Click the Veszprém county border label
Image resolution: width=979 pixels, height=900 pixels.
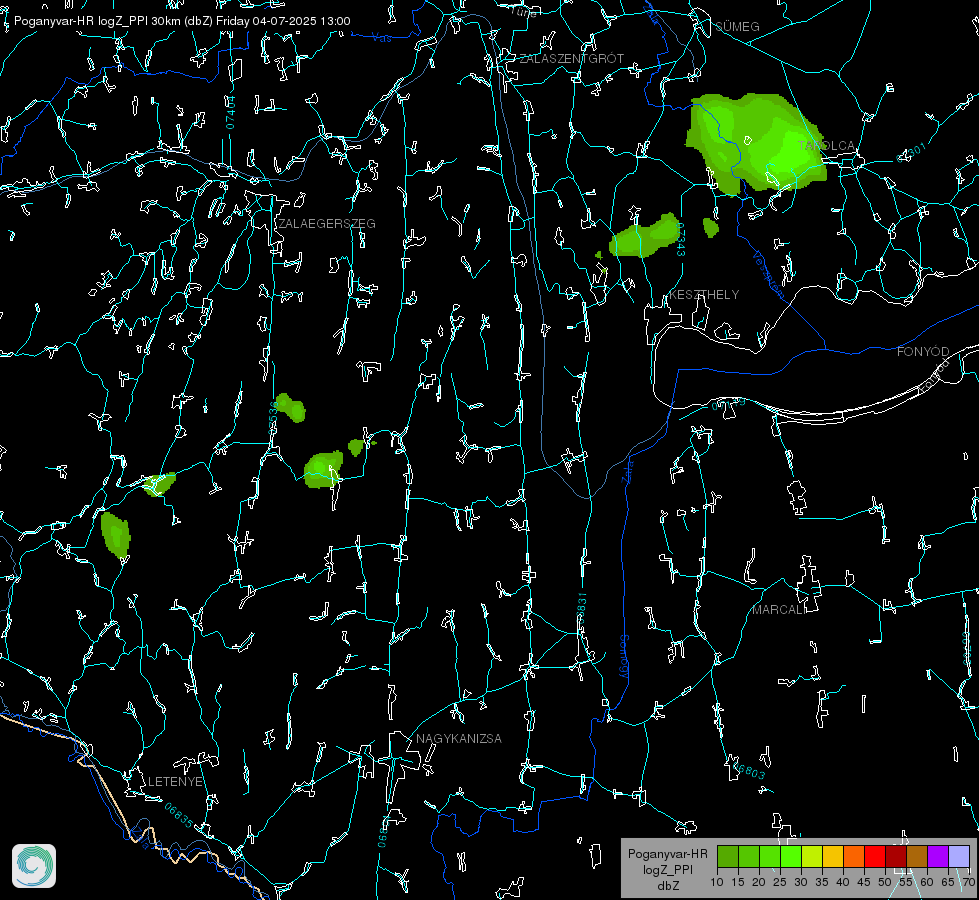click(x=769, y=275)
